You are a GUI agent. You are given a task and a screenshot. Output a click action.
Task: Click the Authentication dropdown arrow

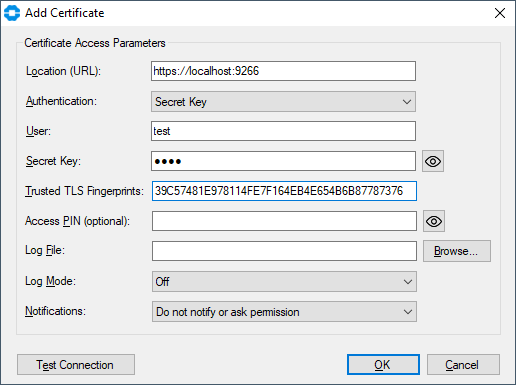pos(407,102)
